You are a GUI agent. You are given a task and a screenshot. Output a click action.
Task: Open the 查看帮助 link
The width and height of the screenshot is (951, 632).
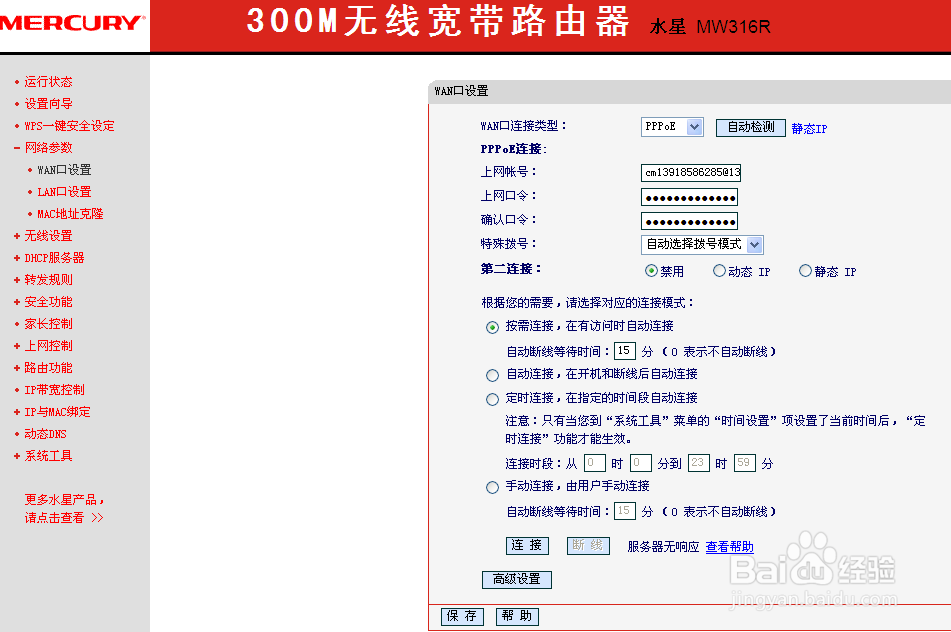[x=729, y=547]
